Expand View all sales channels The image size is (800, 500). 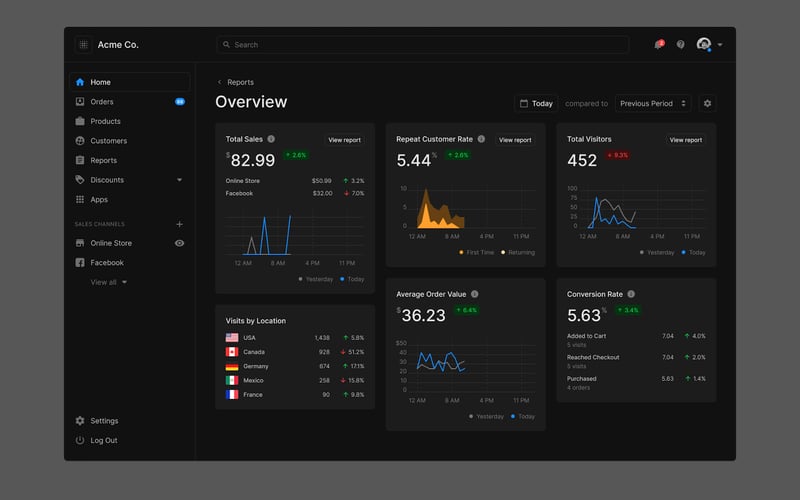pyautogui.click(x=109, y=282)
